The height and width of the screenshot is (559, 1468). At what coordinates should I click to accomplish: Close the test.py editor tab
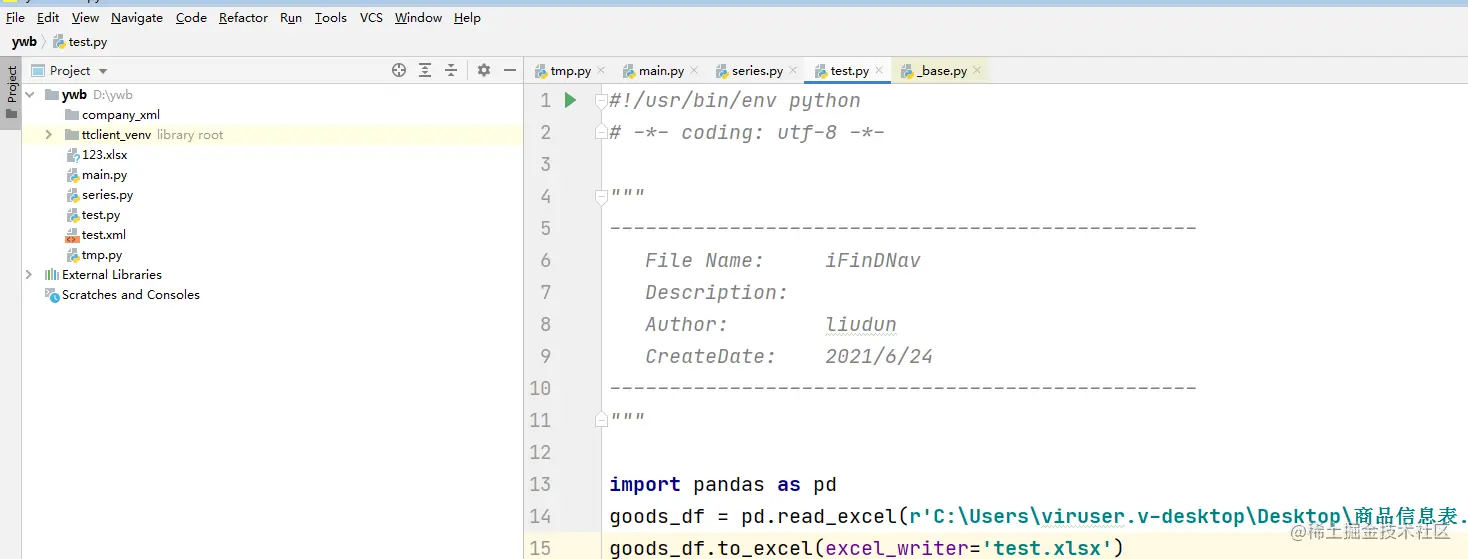coord(879,71)
